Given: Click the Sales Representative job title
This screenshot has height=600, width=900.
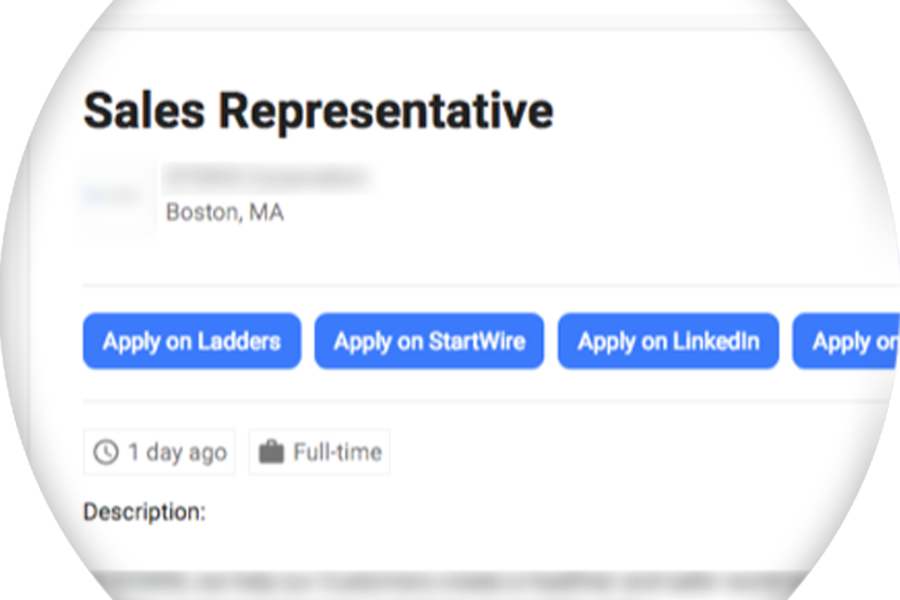Looking at the screenshot, I should tap(319, 111).
